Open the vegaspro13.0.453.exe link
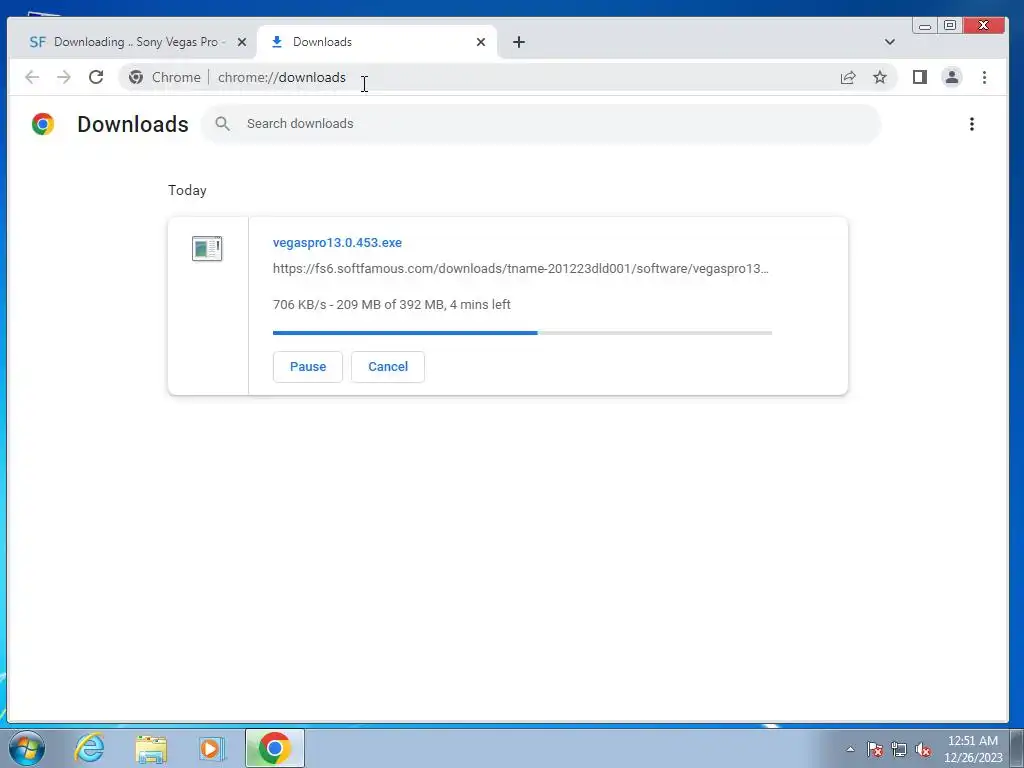This screenshot has width=1024, height=768. [337, 242]
